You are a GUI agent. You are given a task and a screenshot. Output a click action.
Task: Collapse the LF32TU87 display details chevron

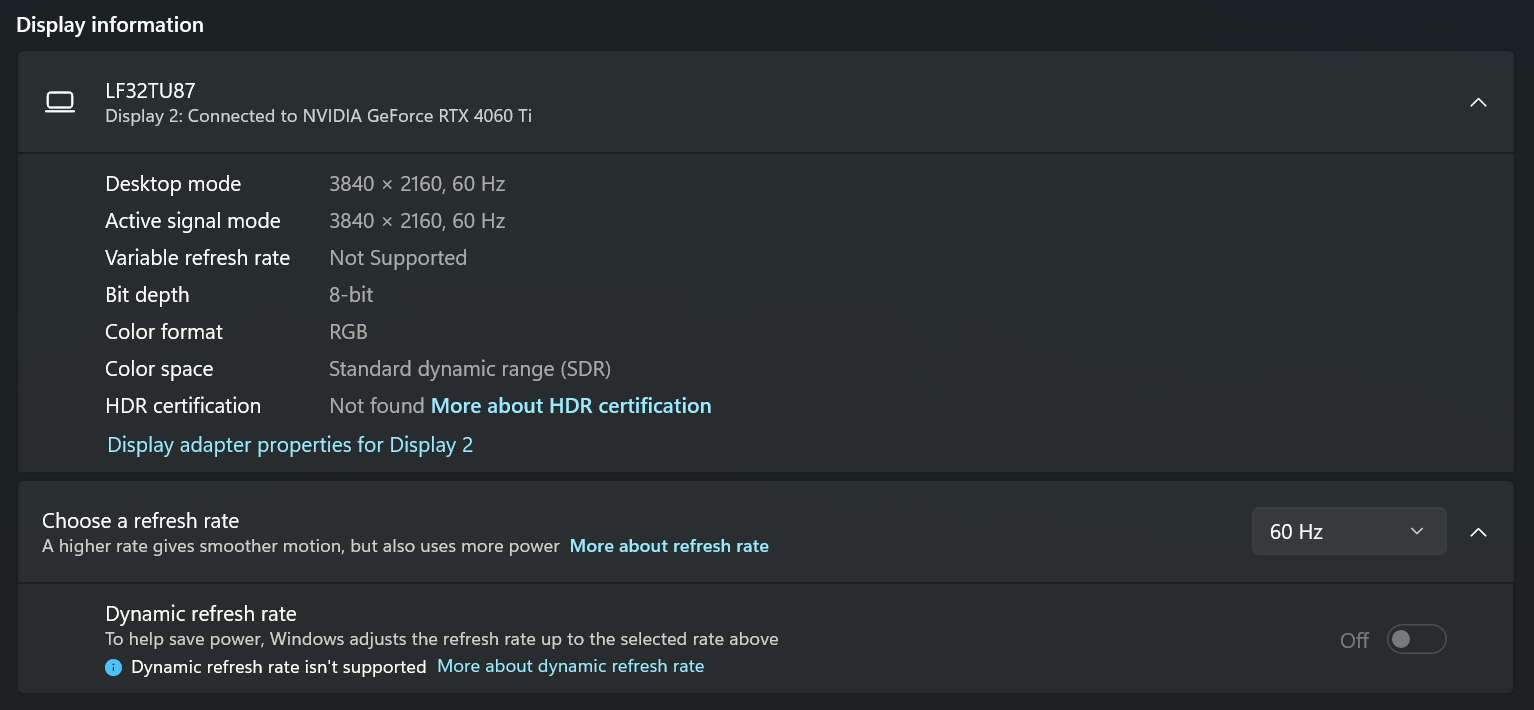(x=1478, y=102)
